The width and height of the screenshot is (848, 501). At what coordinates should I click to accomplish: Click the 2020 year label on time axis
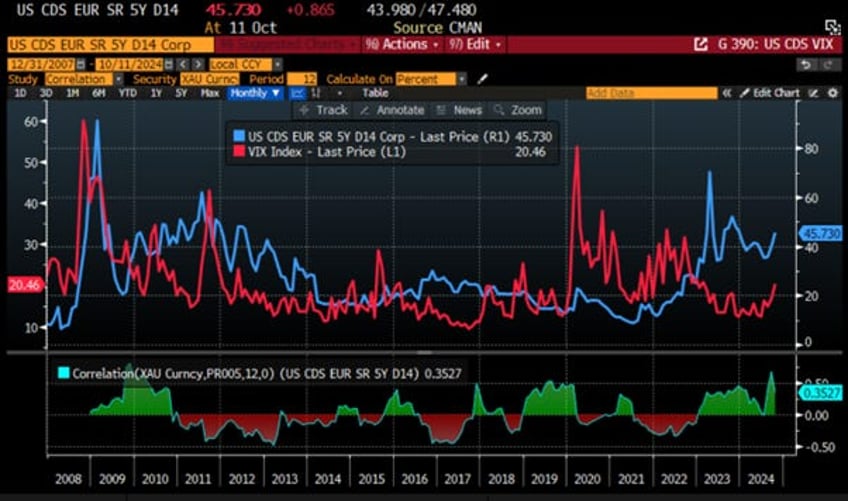click(x=587, y=479)
